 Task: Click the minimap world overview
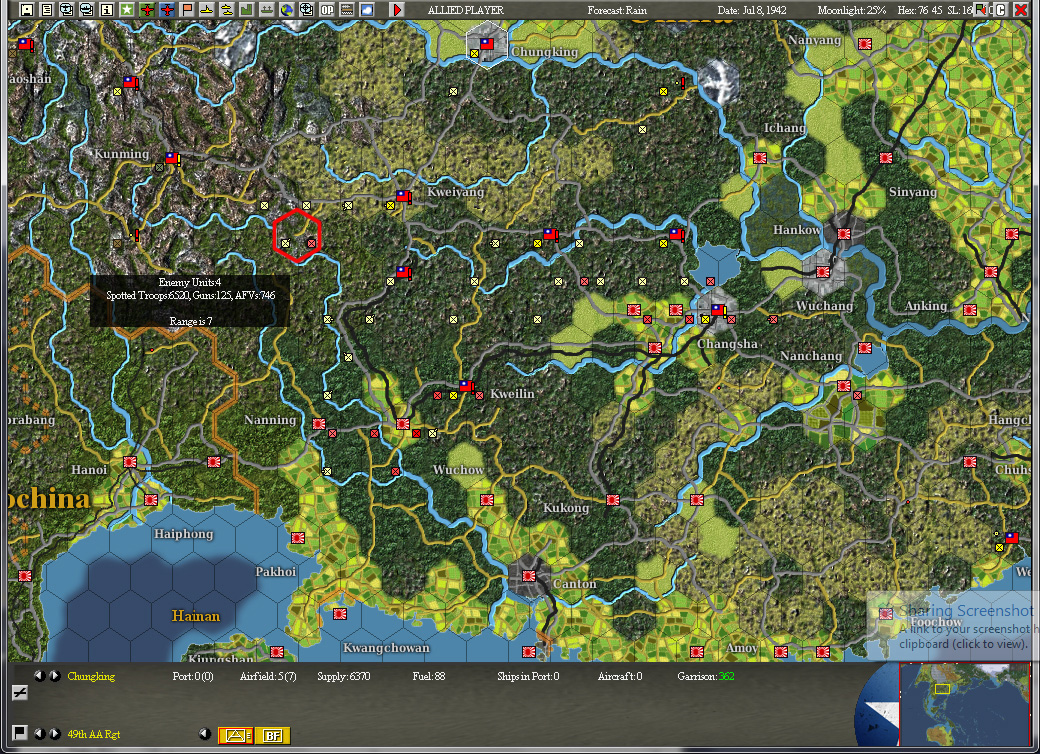point(965,705)
